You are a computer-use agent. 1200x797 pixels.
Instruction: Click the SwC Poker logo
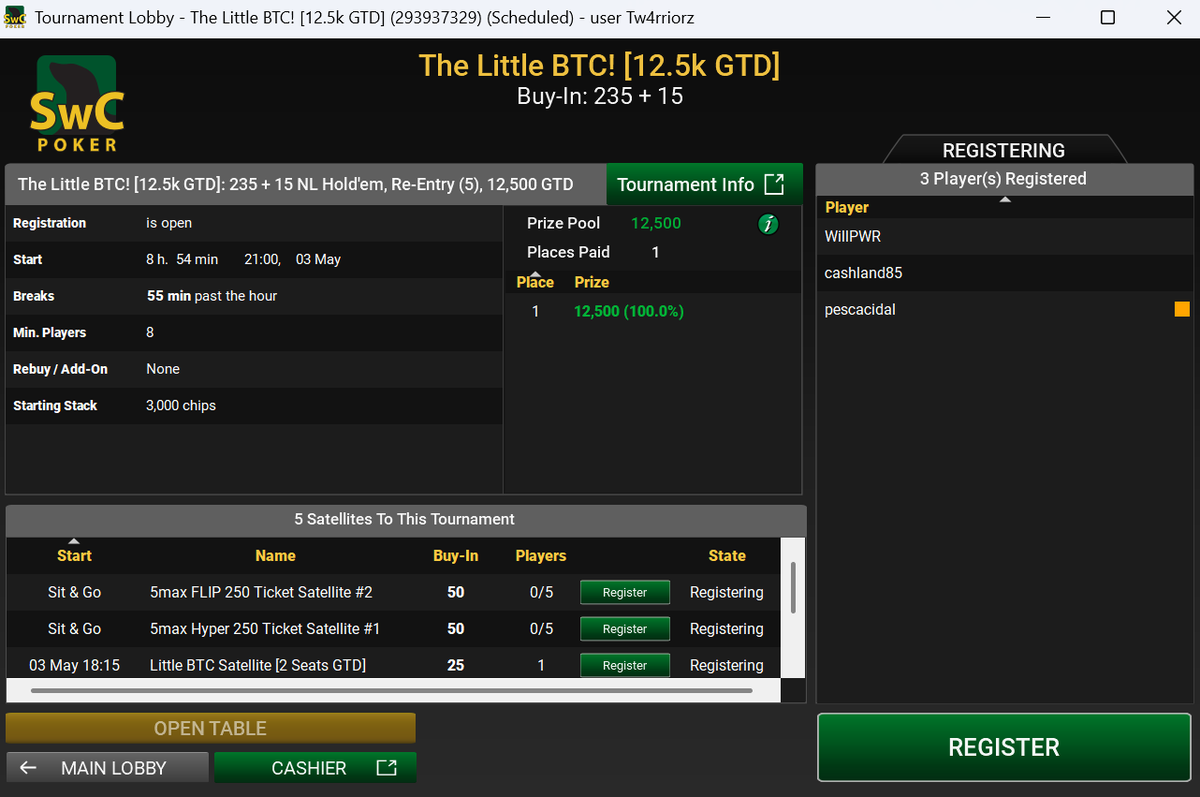(77, 104)
